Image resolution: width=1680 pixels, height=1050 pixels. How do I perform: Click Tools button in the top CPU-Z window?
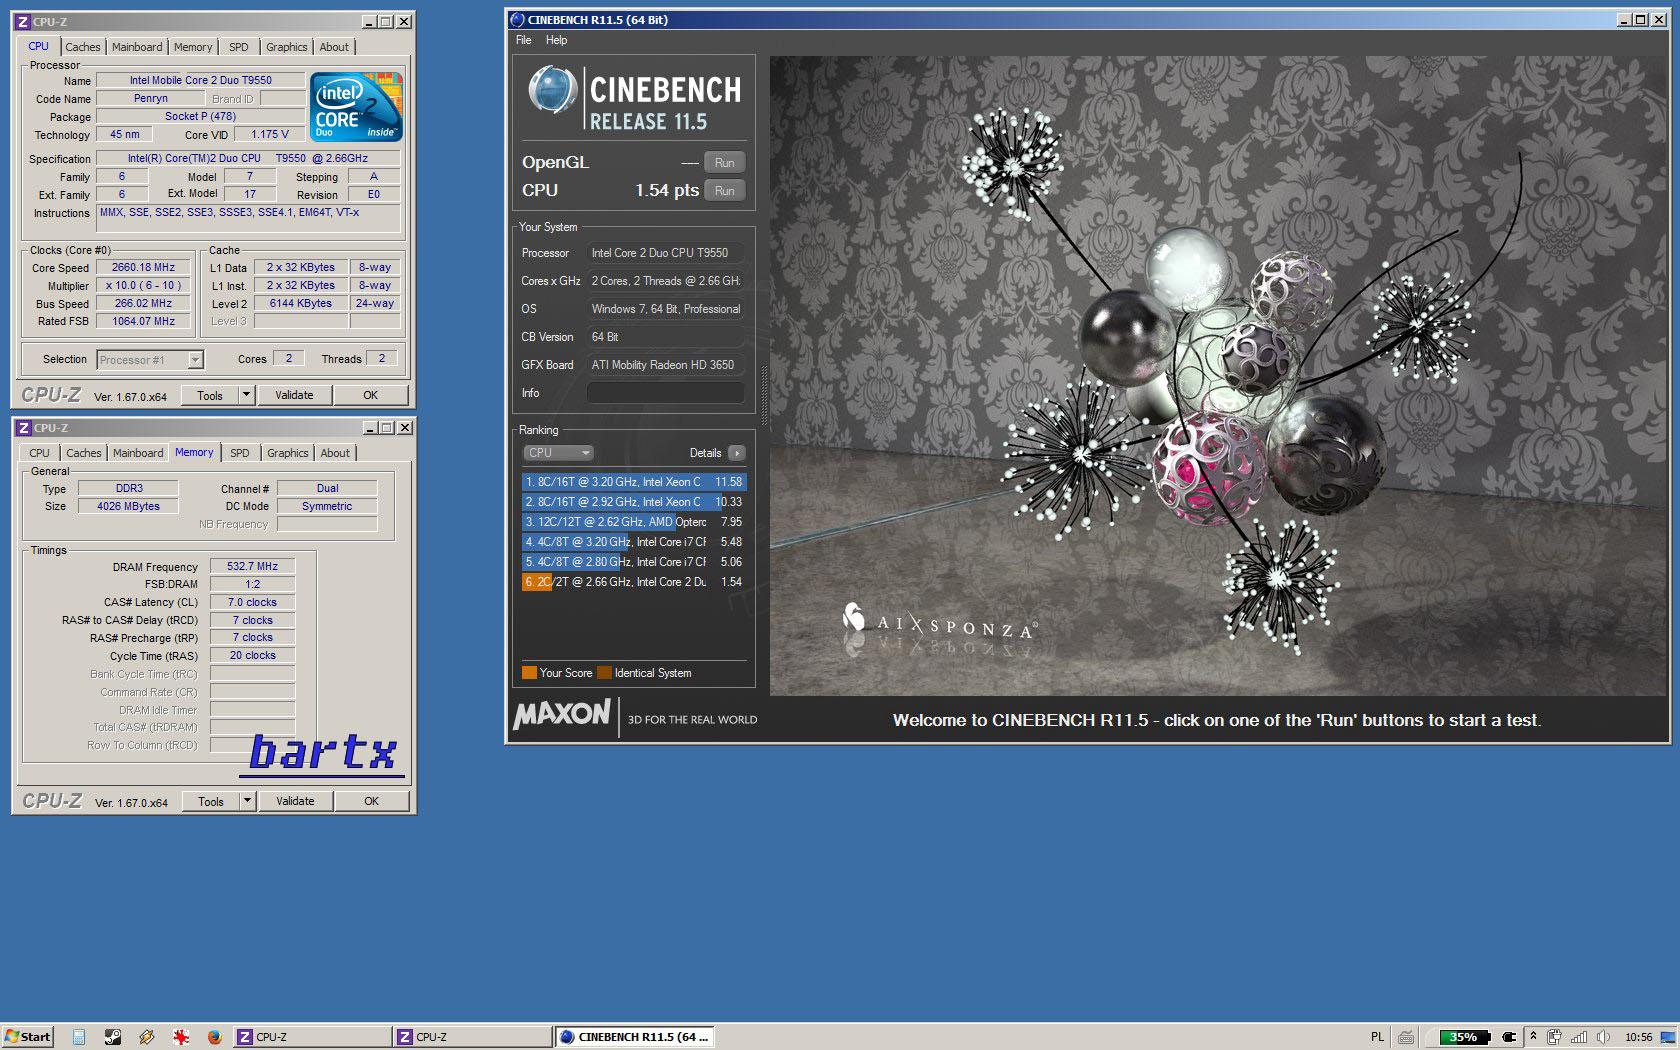pyautogui.click(x=210, y=395)
